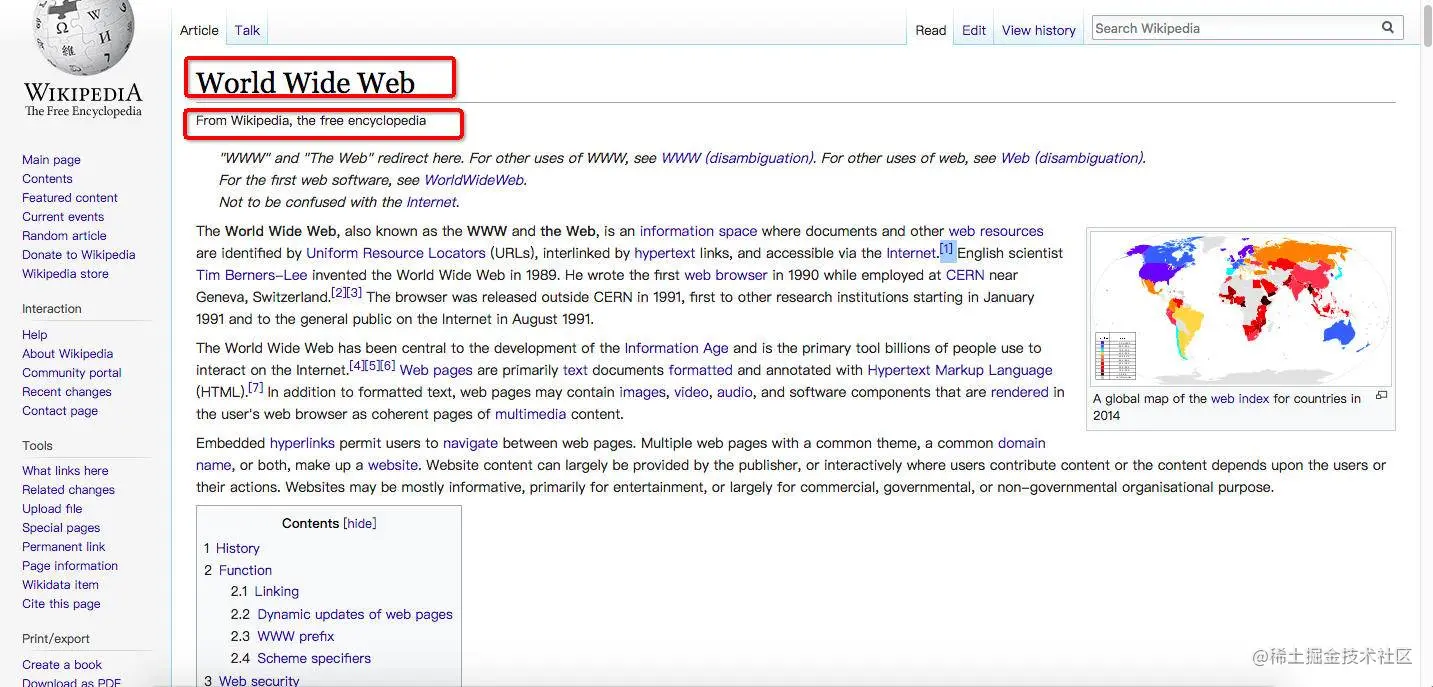Open Wikidata item link
This screenshot has height=687, width=1433.
point(60,585)
